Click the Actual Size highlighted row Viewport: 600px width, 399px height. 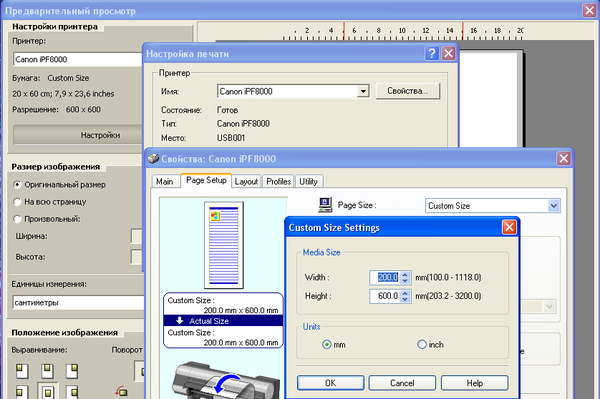(x=223, y=321)
